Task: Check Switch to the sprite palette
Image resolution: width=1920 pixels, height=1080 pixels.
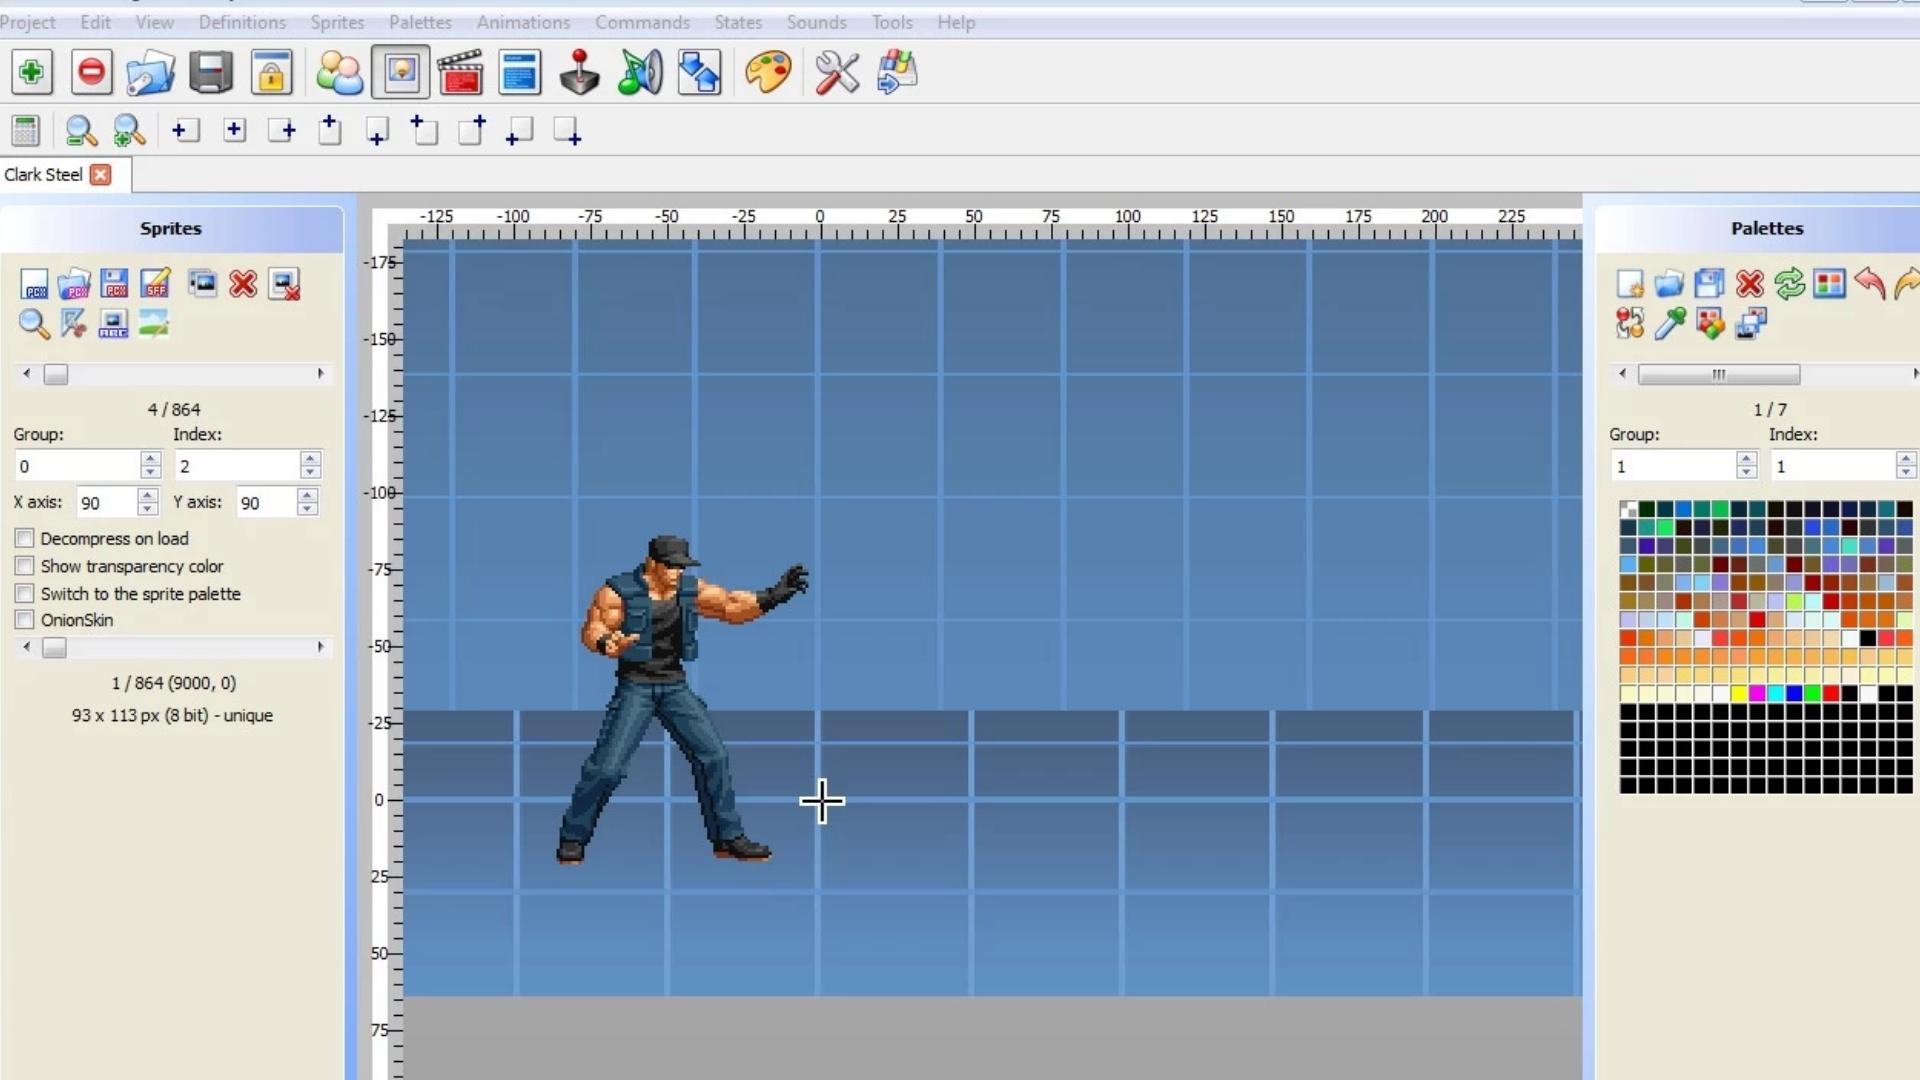Action: click(25, 593)
